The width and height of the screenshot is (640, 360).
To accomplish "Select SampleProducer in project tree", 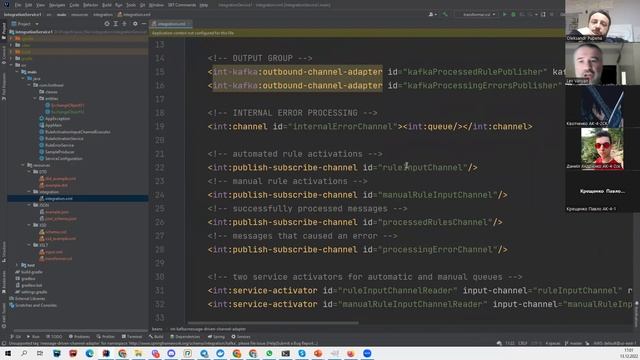I will pos(60,152).
